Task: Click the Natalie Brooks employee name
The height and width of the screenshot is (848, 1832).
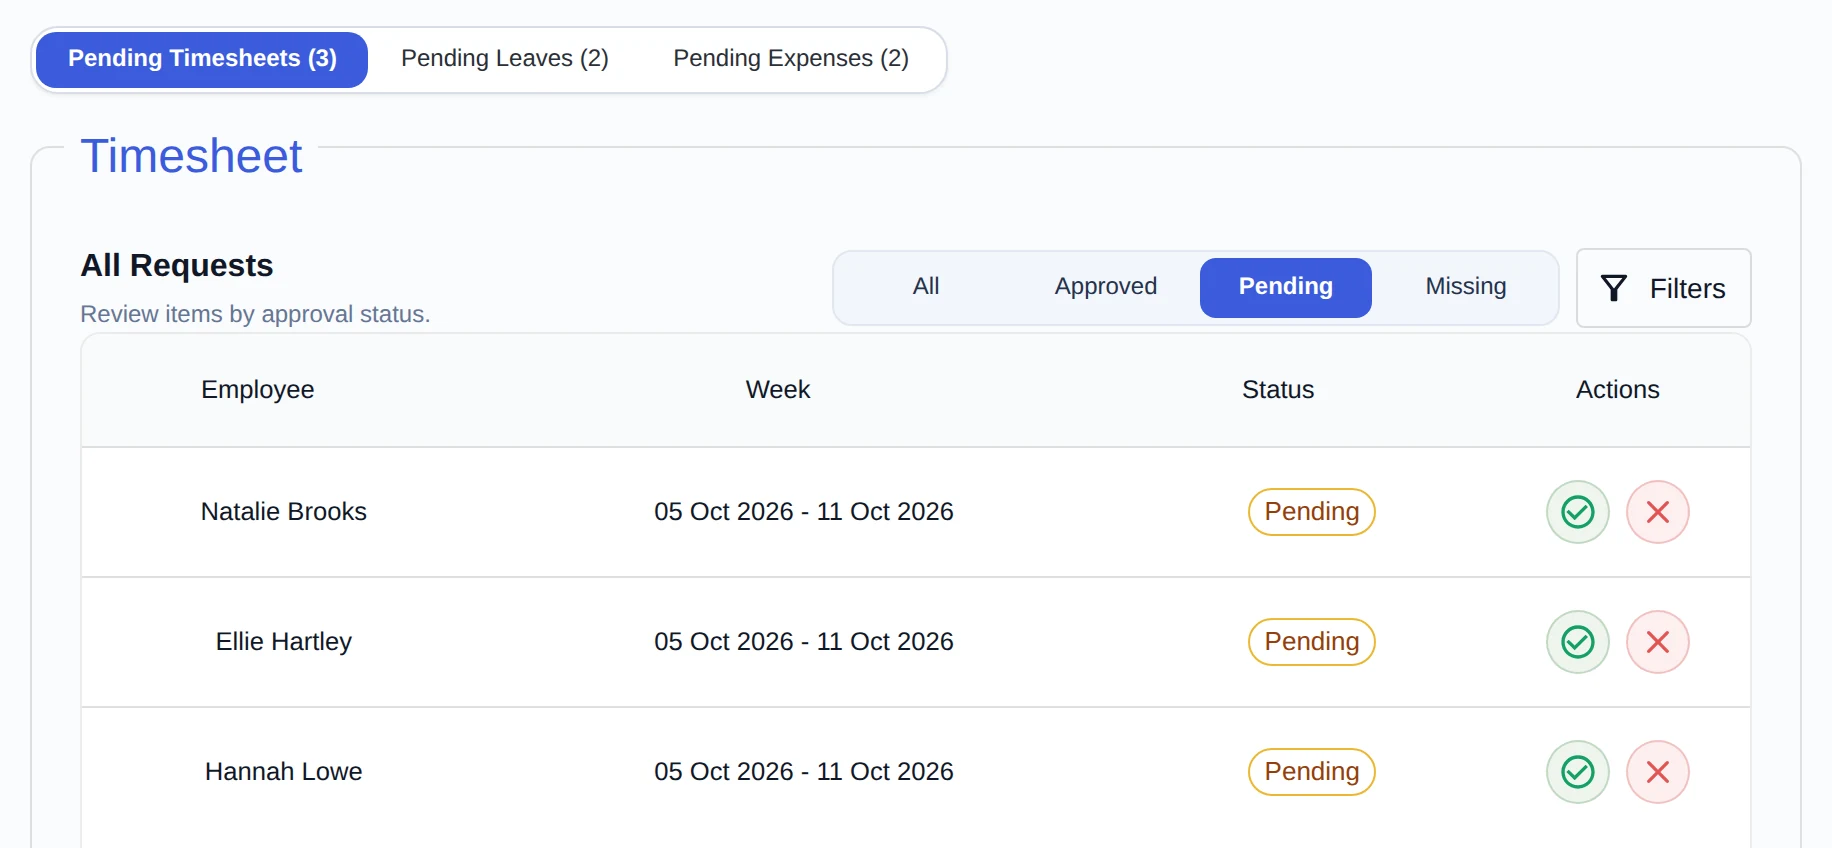Action: coord(284,512)
